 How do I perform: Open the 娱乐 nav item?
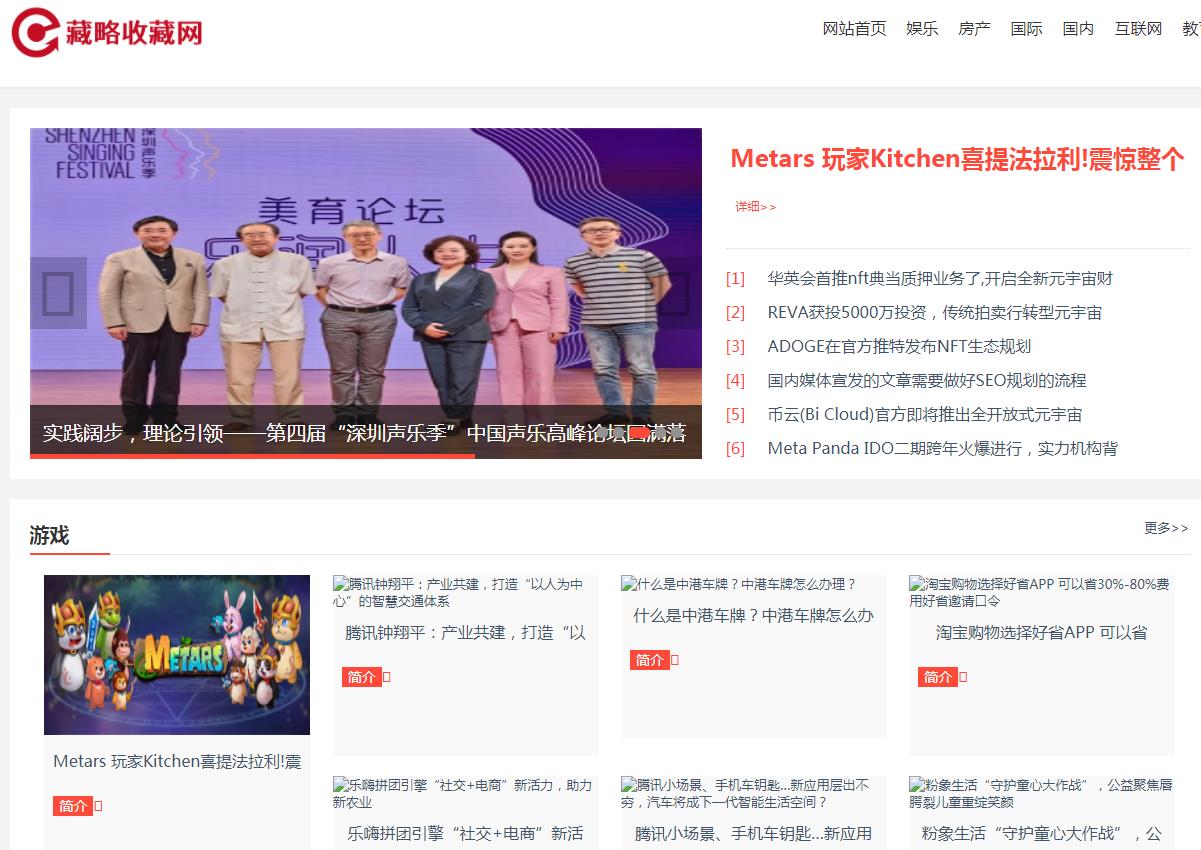[x=922, y=29]
